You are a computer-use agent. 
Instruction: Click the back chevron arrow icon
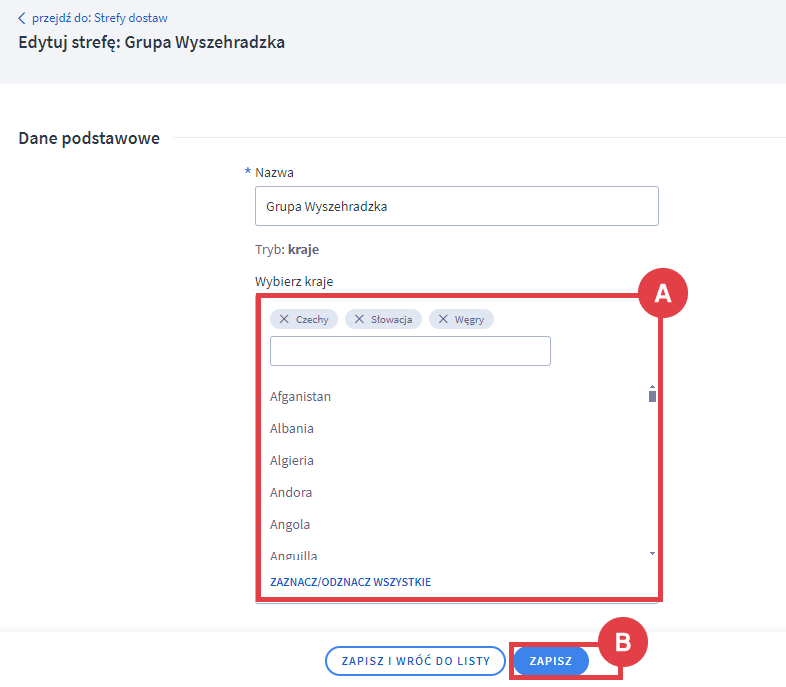22,18
